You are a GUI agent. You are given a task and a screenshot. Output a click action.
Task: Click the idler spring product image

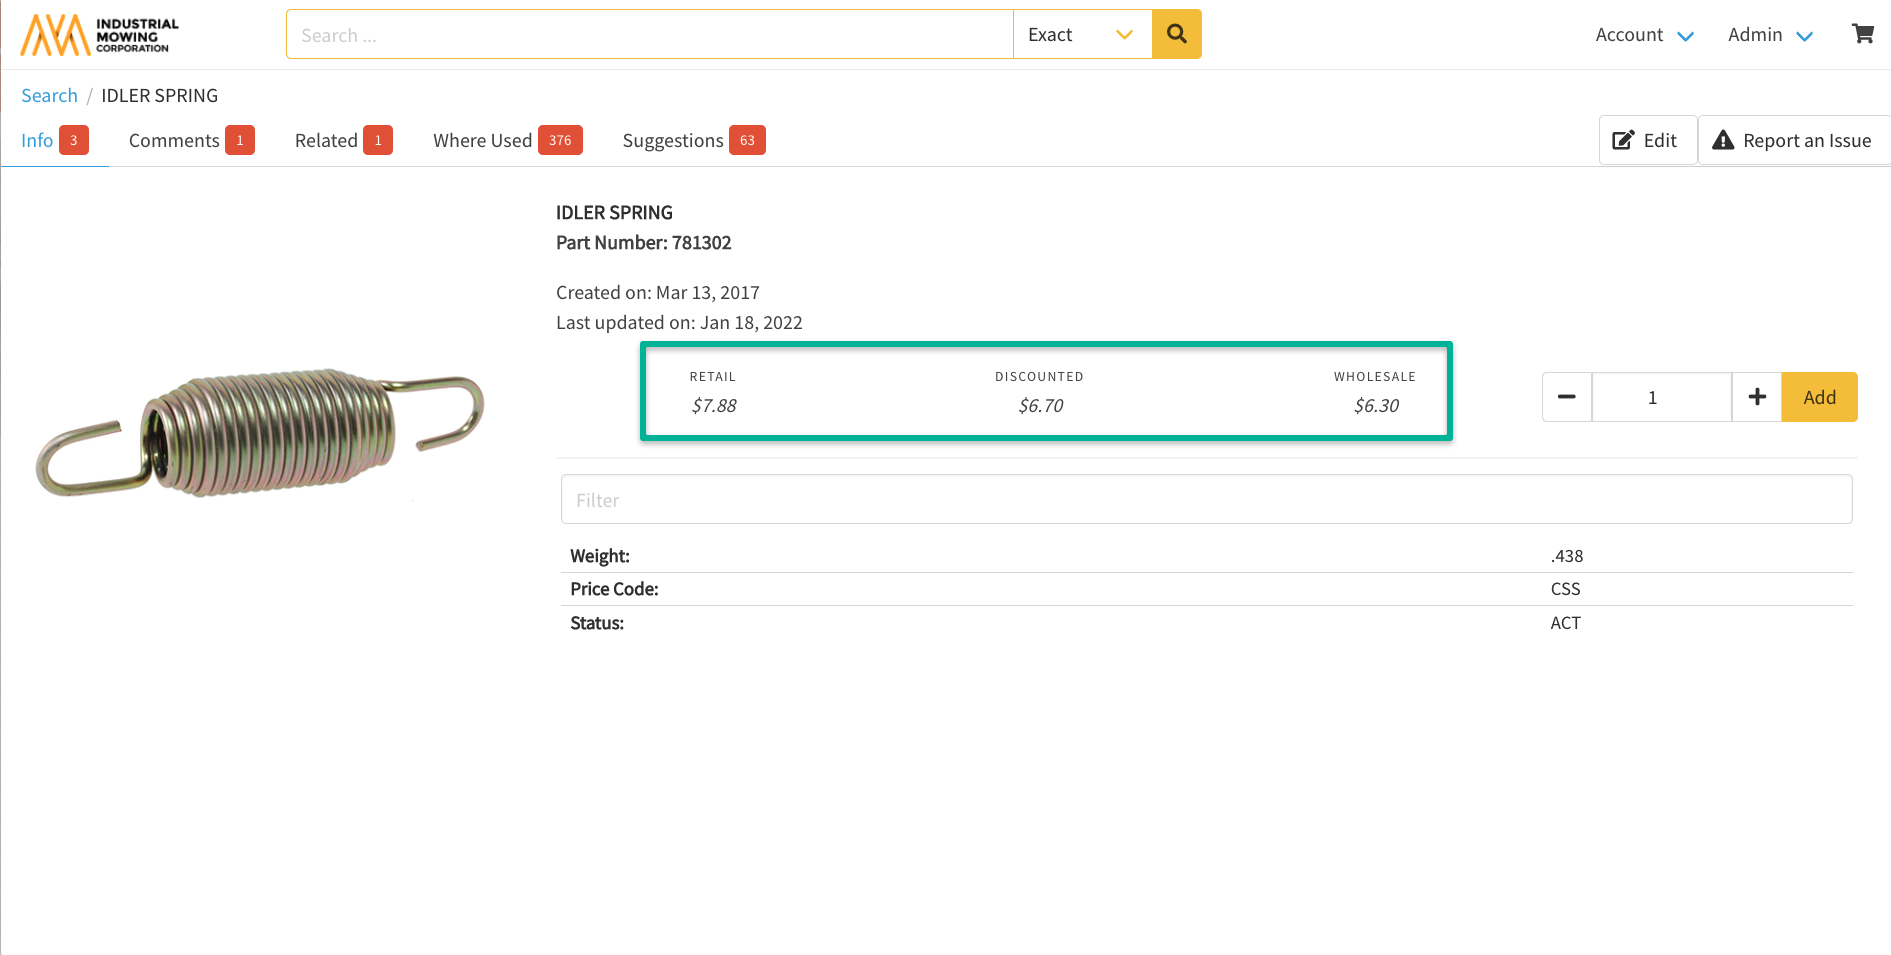[260, 433]
